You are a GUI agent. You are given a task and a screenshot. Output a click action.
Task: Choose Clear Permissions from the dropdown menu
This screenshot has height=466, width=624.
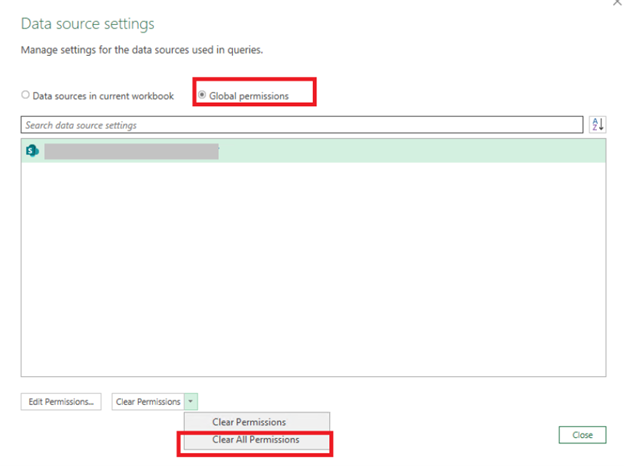257,422
